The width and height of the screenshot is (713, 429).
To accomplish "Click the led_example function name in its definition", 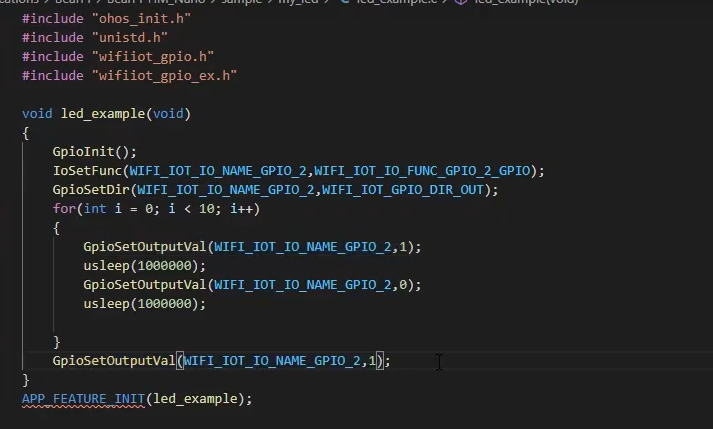I will pos(103,113).
